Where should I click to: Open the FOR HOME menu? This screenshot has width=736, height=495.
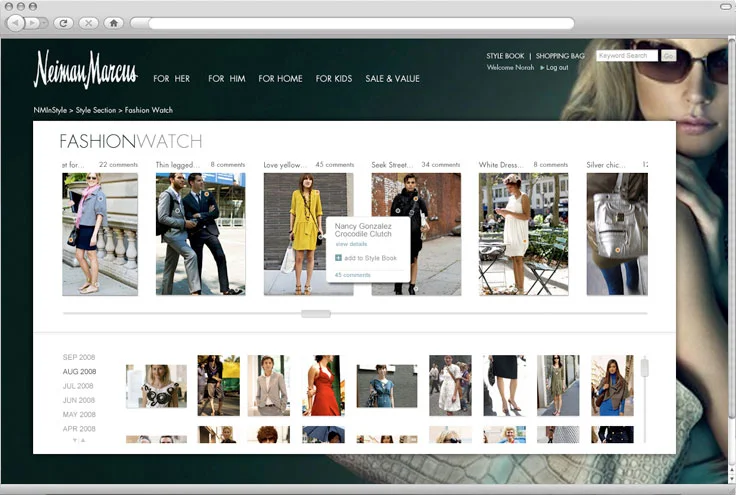(x=280, y=79)
